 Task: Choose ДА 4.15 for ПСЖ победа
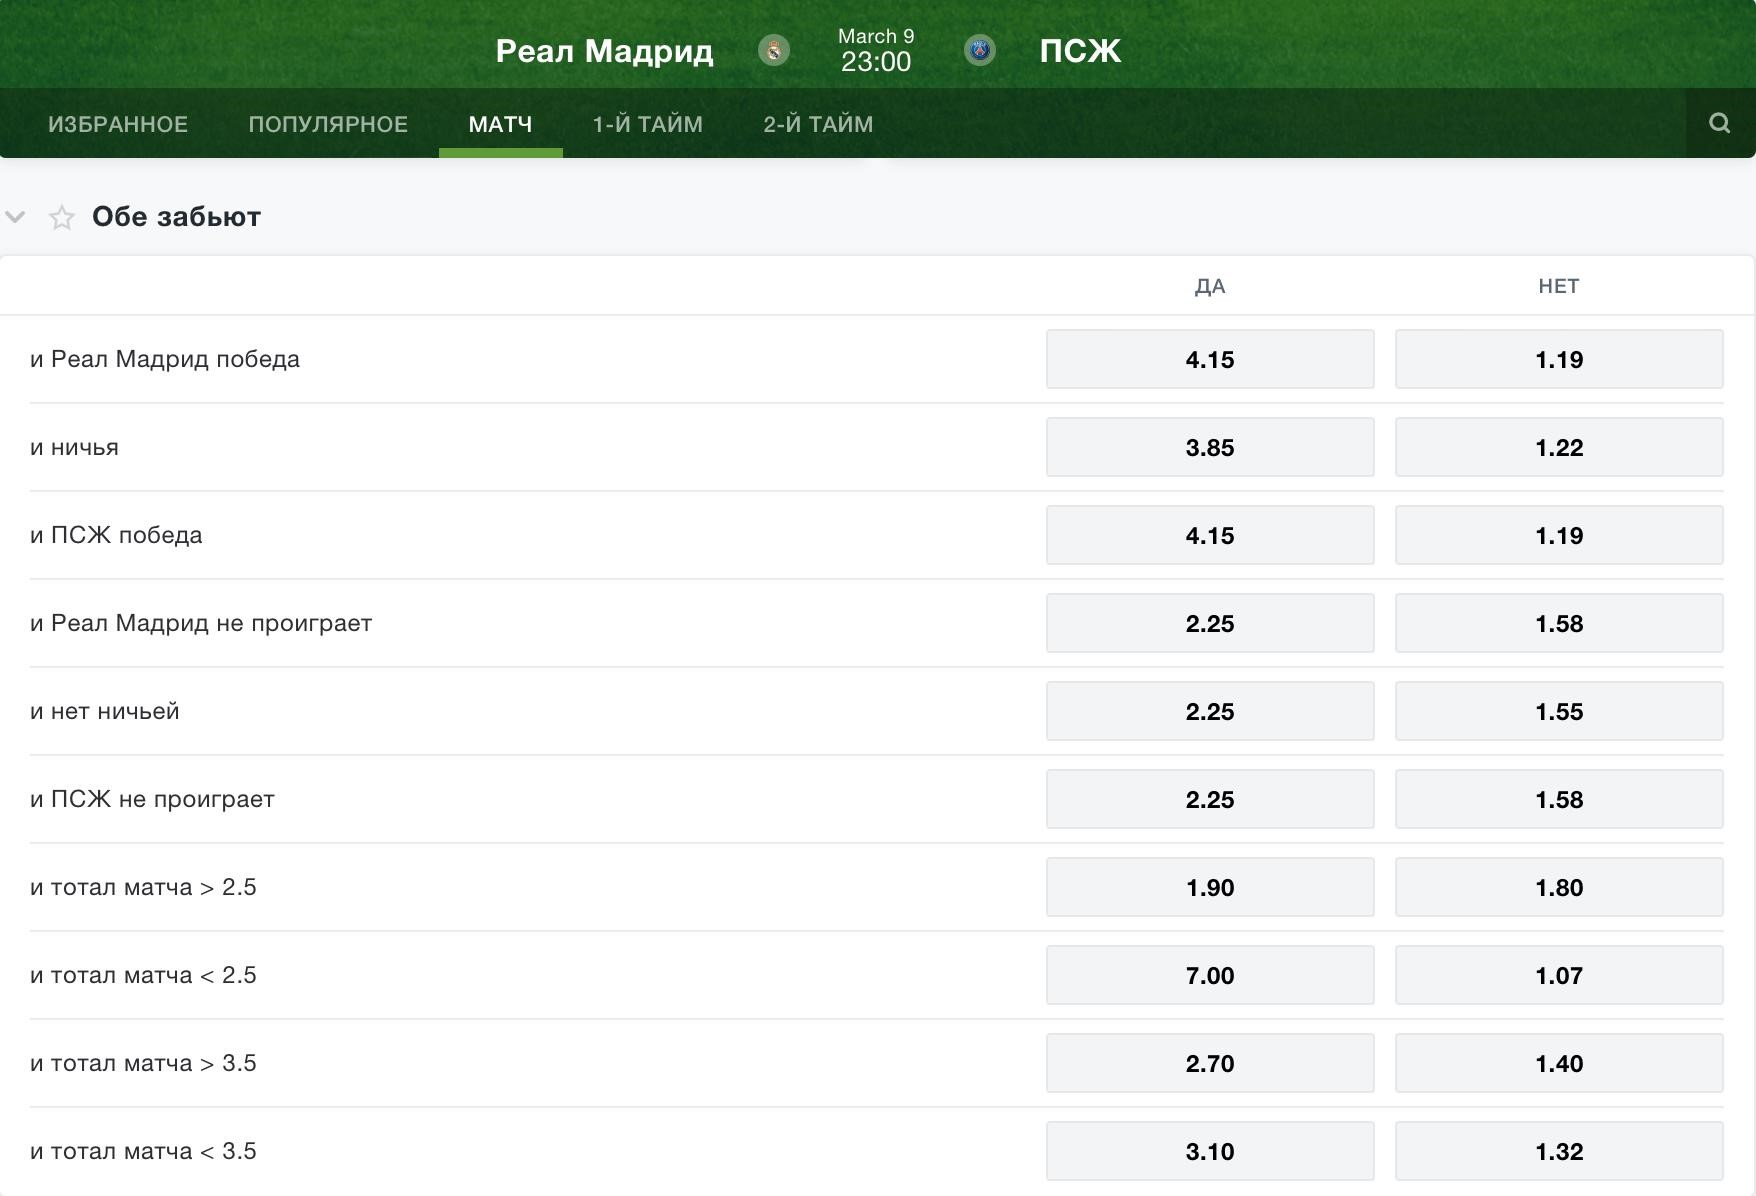[1210, 535]
